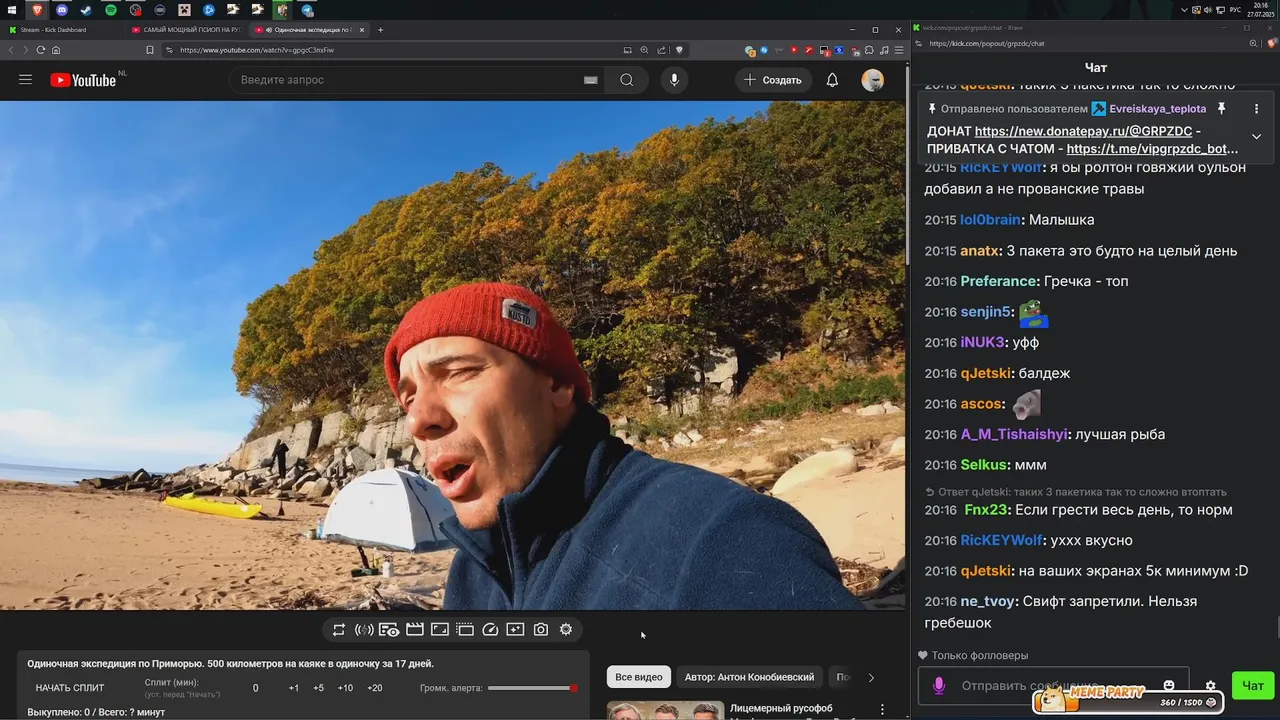
Task: Click the +5 split minutes button
Action: pos(318,688)
